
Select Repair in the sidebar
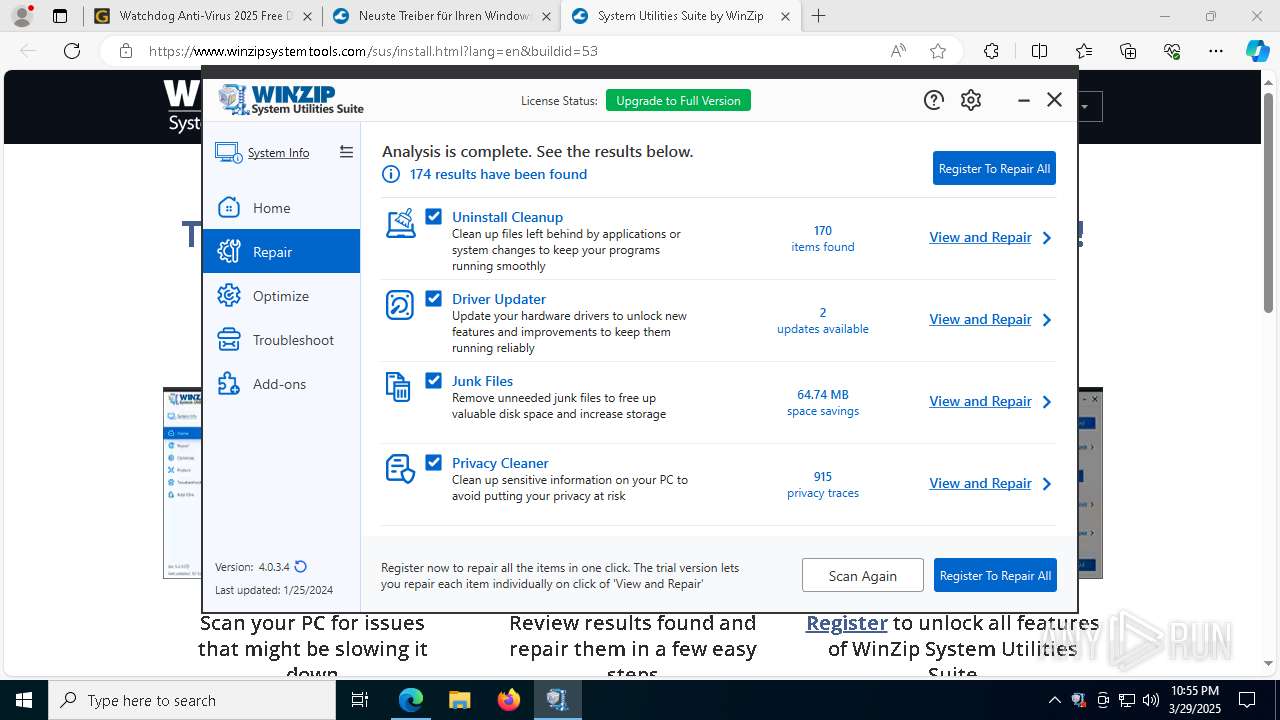click(281, 251)
